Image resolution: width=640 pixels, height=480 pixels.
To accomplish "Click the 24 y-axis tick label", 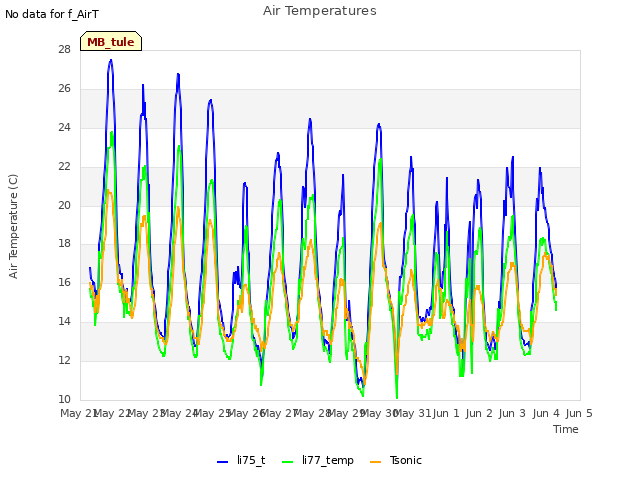I will click(64, 127).
